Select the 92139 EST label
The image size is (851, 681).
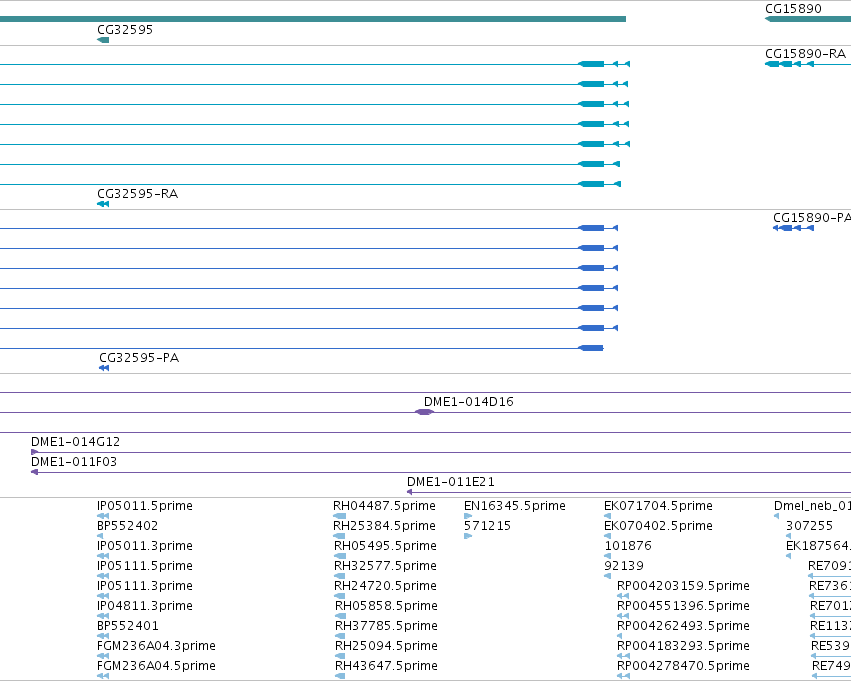tap(624, 566)
